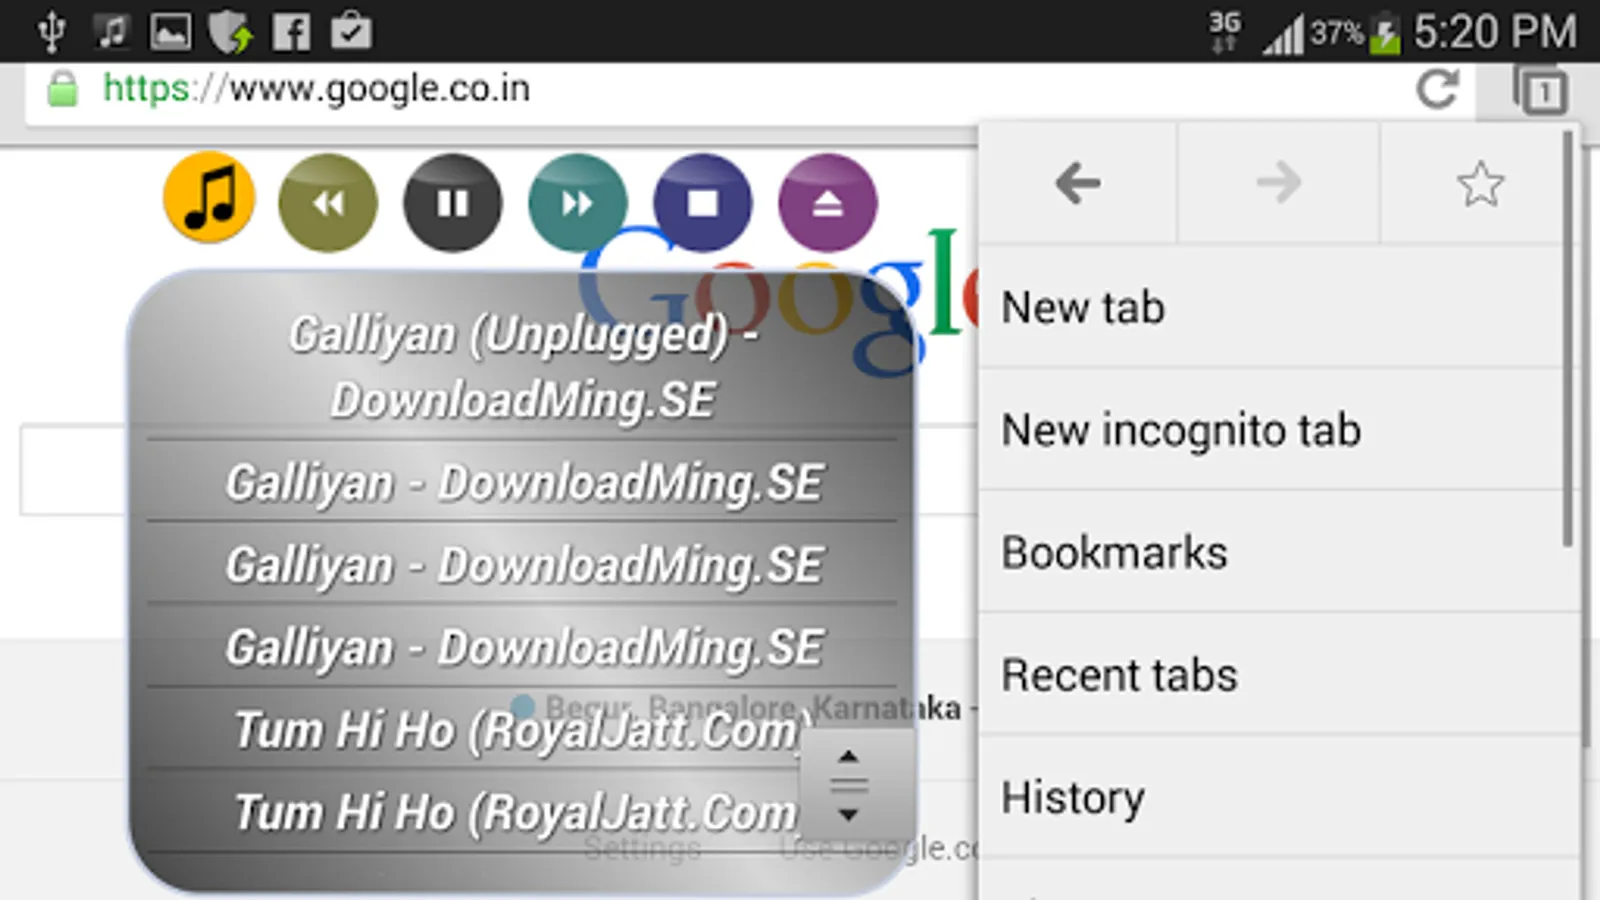Tap the checked briefcase notification icon
Viewport: 1600px width, 900px height.
coord(351,31)
